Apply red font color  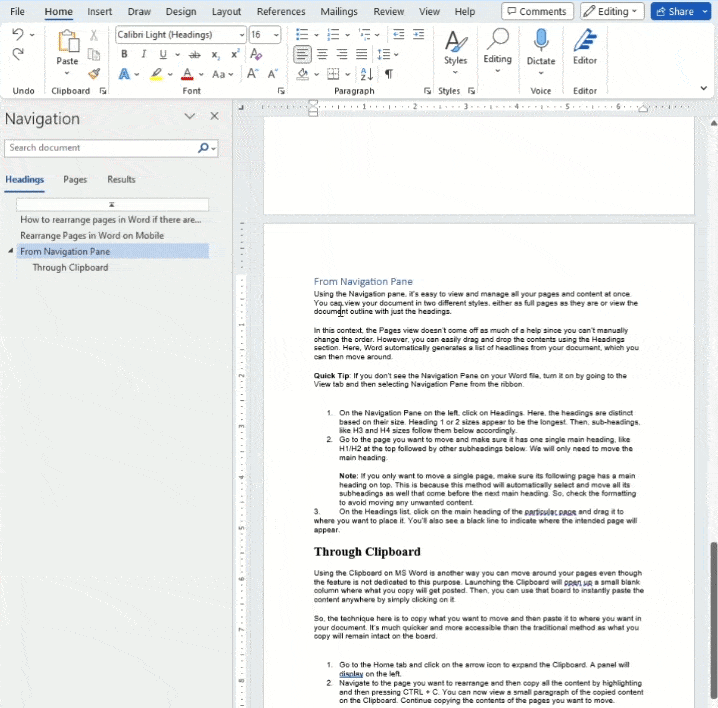point(187,74)
